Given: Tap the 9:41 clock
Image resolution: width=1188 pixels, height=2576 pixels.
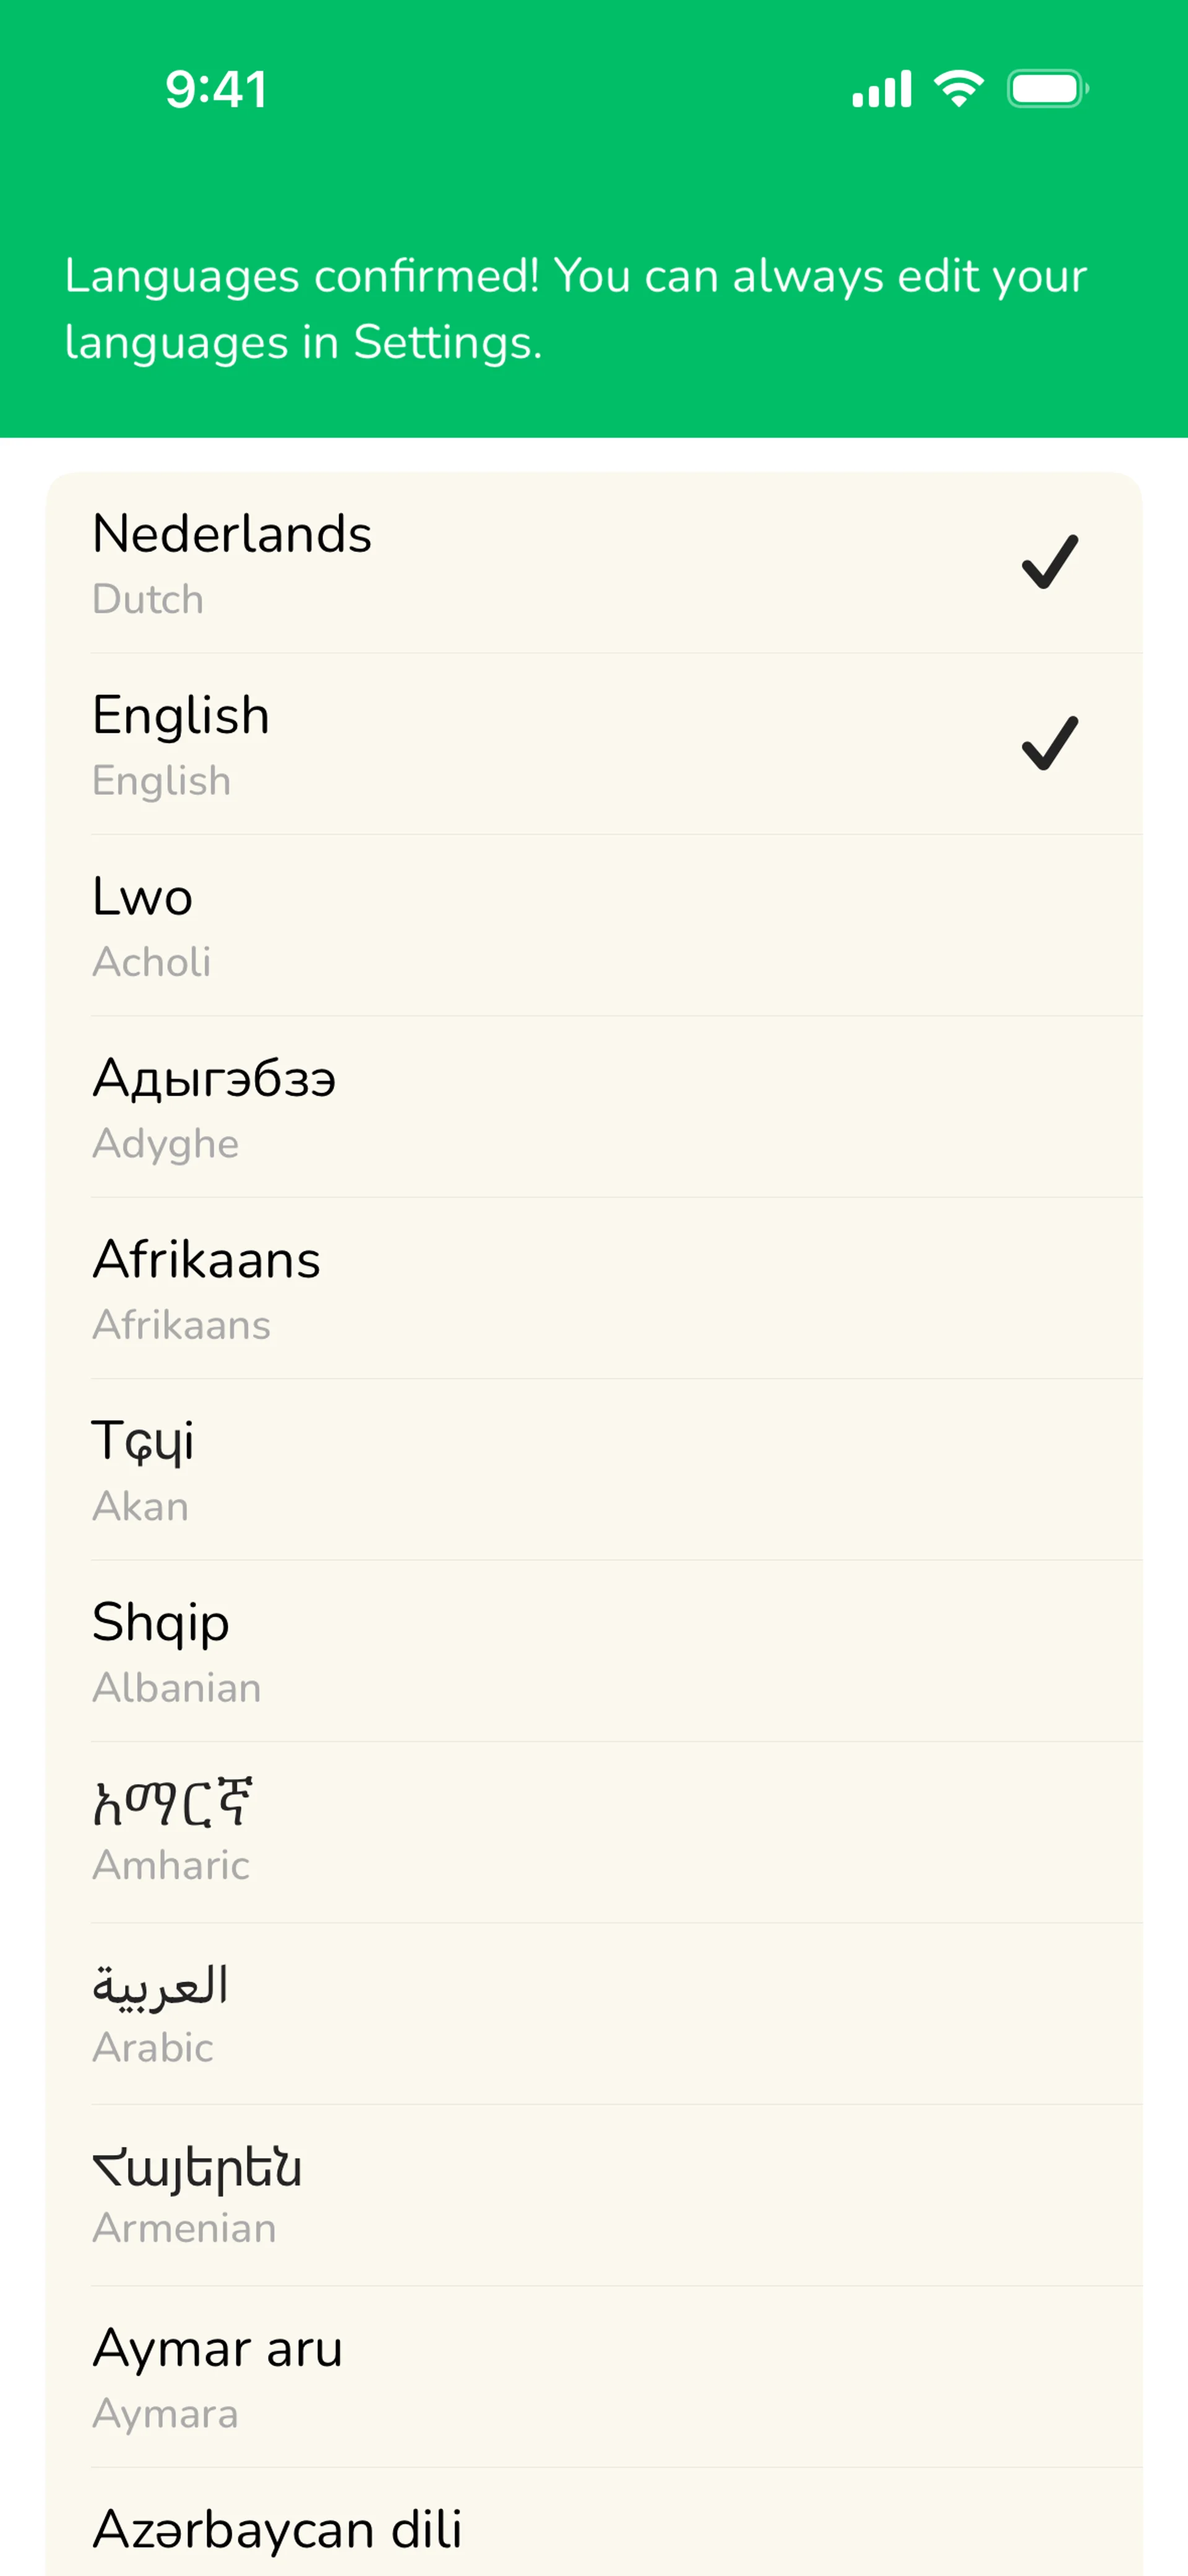Looking at the screenshot, I should click(216, 90).
